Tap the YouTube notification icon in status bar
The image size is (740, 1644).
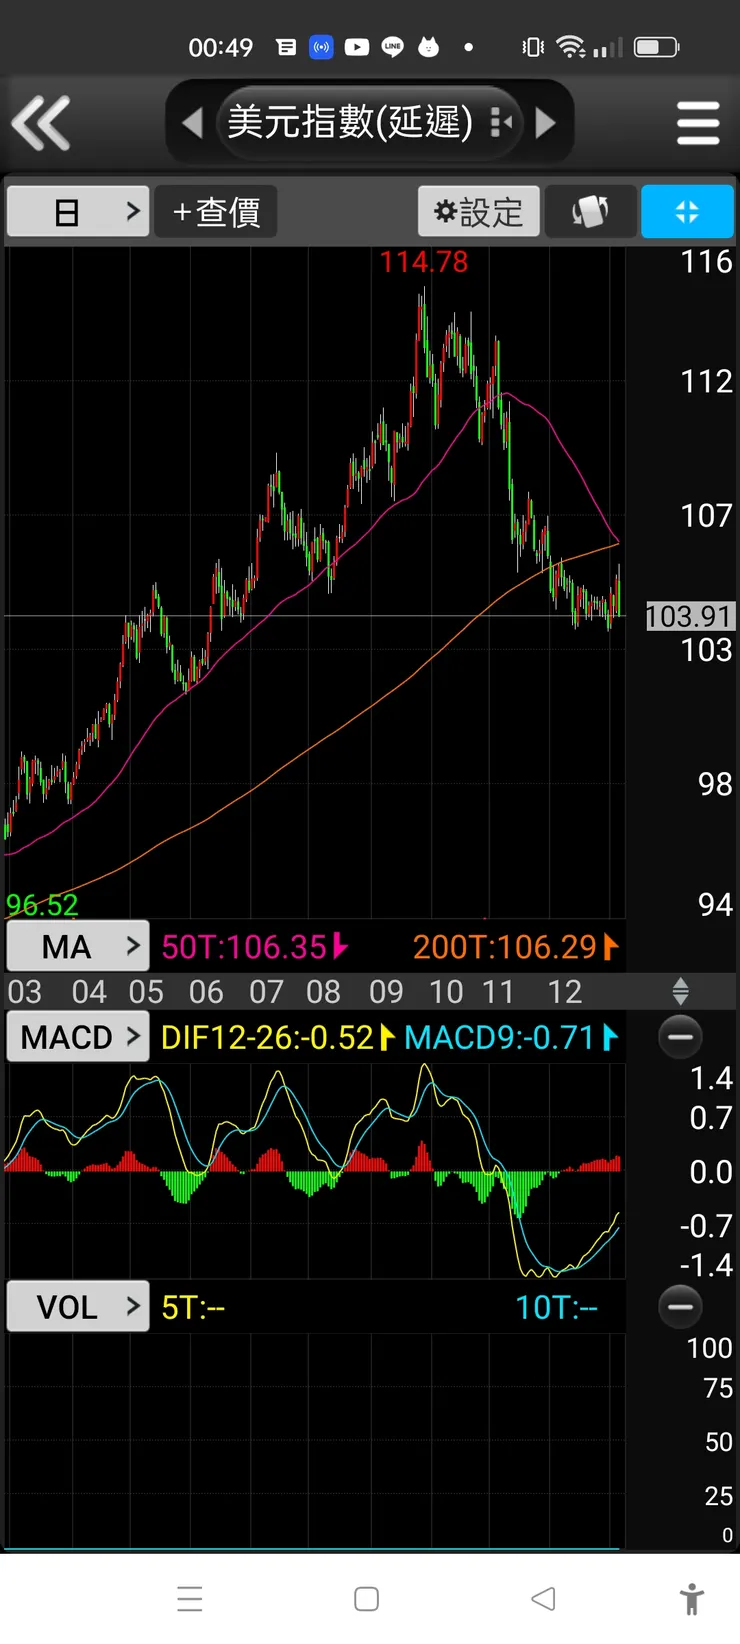pos(357,47)
